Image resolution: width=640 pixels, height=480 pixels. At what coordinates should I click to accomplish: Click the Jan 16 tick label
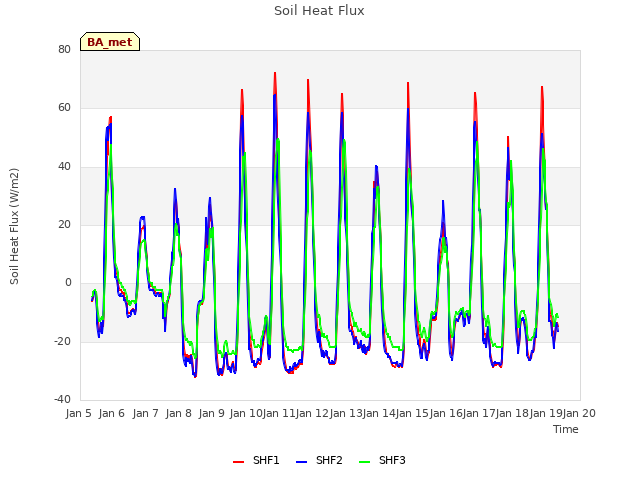click(x=446, y=413)
